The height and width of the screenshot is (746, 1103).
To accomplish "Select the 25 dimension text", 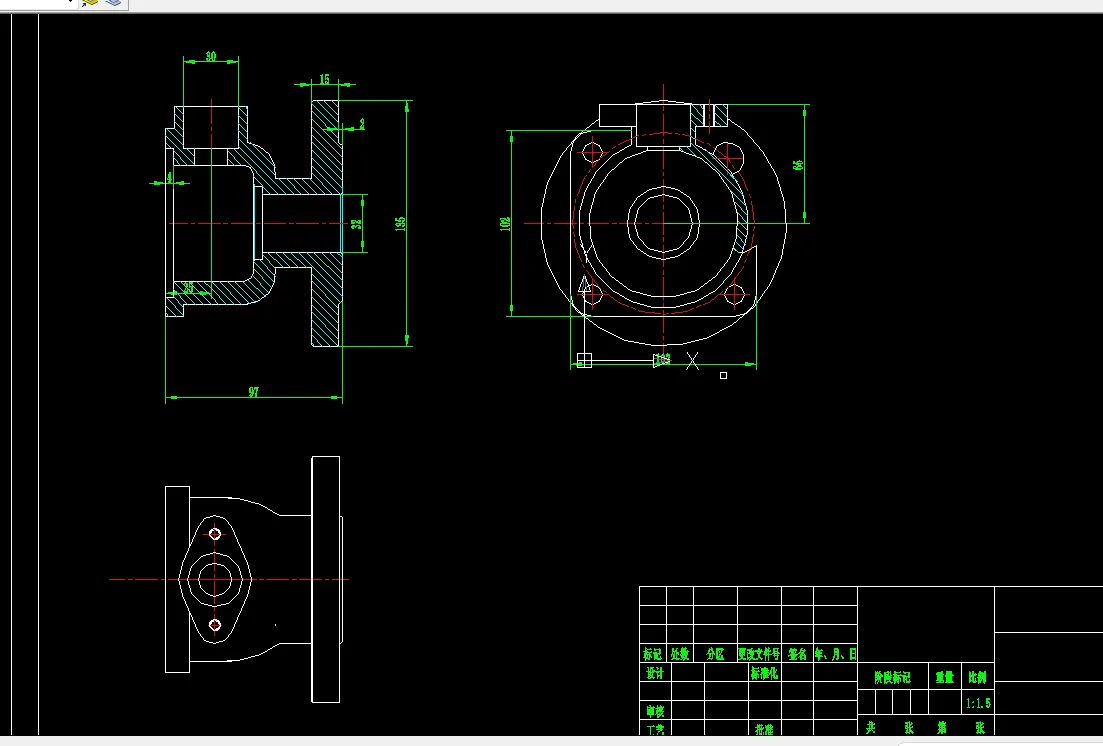I will [189, 287].
